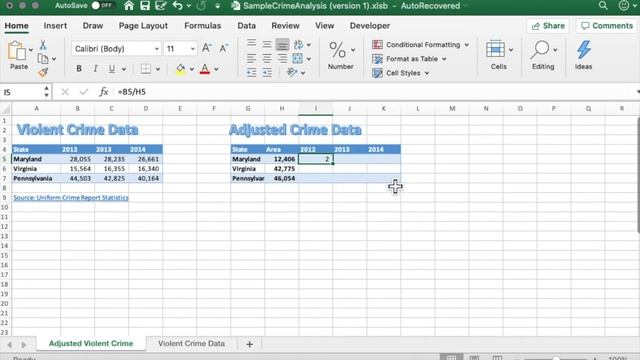This screenshot has width=640, height=360.
Task: Click the Save icon in title bar
Action: click(x=145, y=6)
